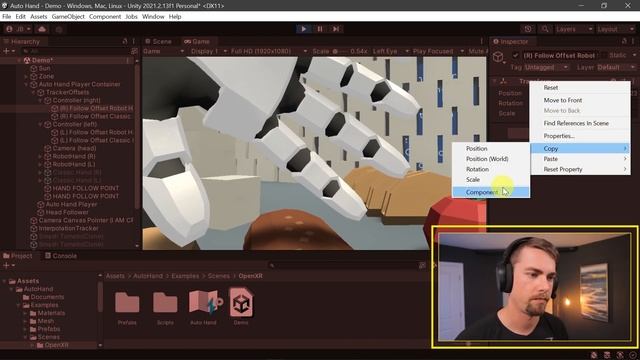Select Auto Hand Player object
The image size is (640, 360).
click(x=71, y=204)
